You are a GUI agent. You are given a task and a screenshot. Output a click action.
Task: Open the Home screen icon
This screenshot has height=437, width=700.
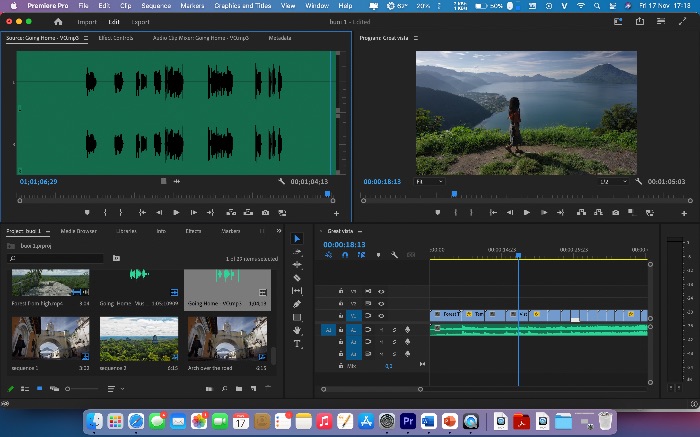coord(58,22)
